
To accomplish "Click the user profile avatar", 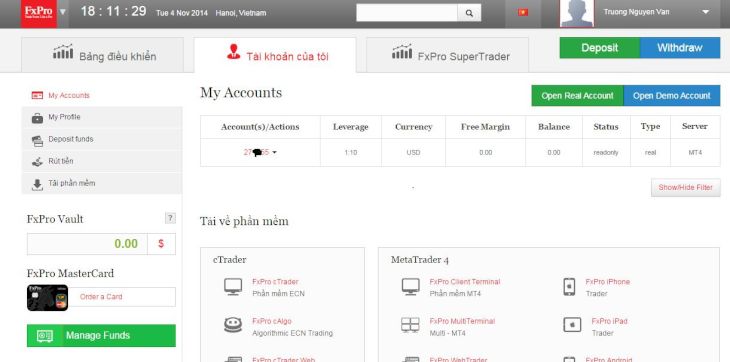I will [x=577, y=13].
